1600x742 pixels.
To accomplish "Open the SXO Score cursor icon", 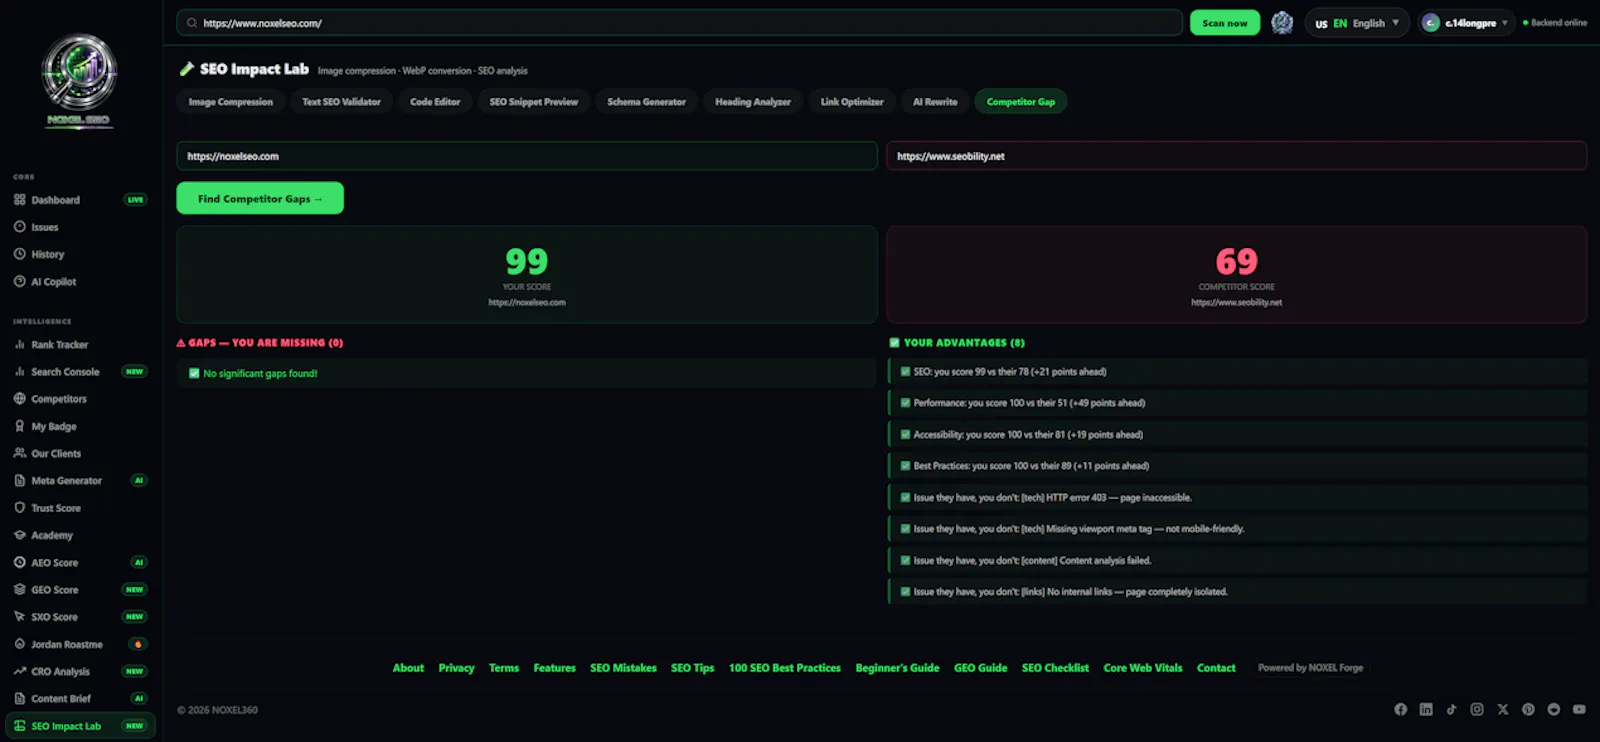I will [19, 617].
